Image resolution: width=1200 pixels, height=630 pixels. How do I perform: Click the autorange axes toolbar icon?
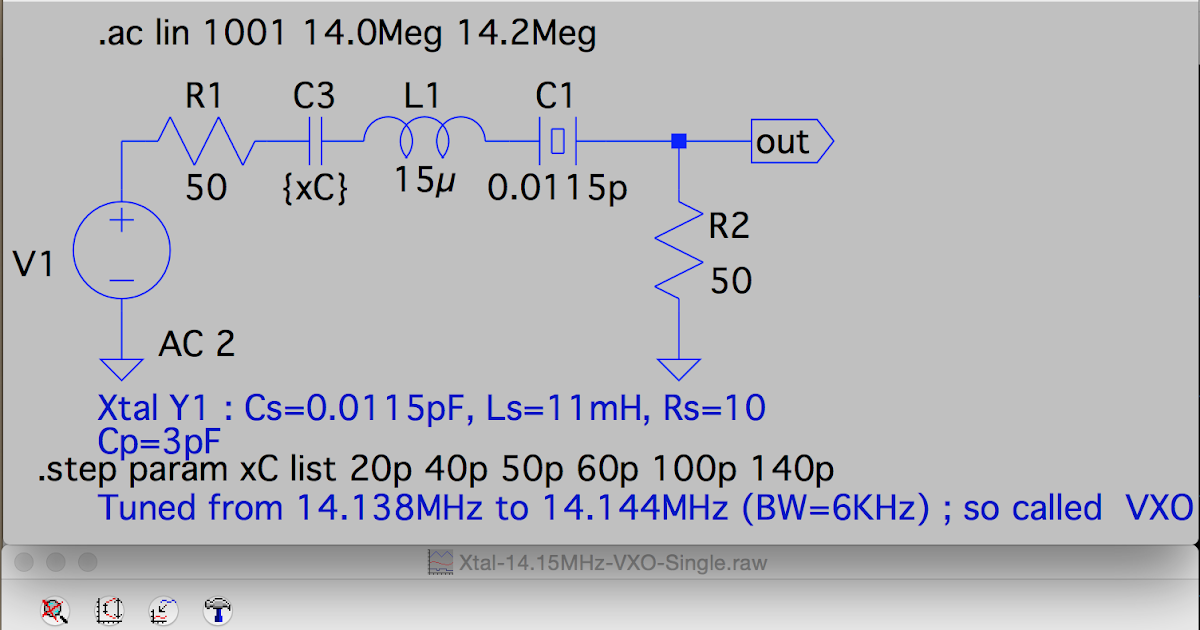click(110, 610)
